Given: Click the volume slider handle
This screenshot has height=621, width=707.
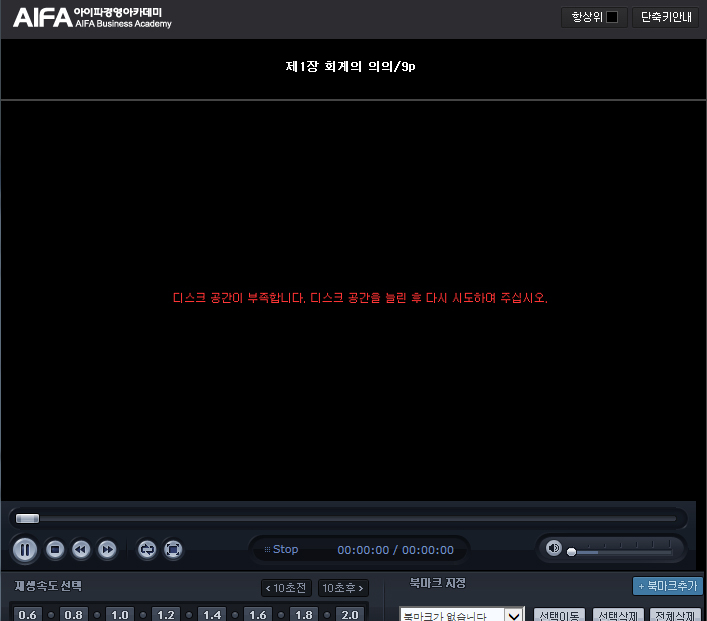Looking at the screenshot, I should click(571, 552).
